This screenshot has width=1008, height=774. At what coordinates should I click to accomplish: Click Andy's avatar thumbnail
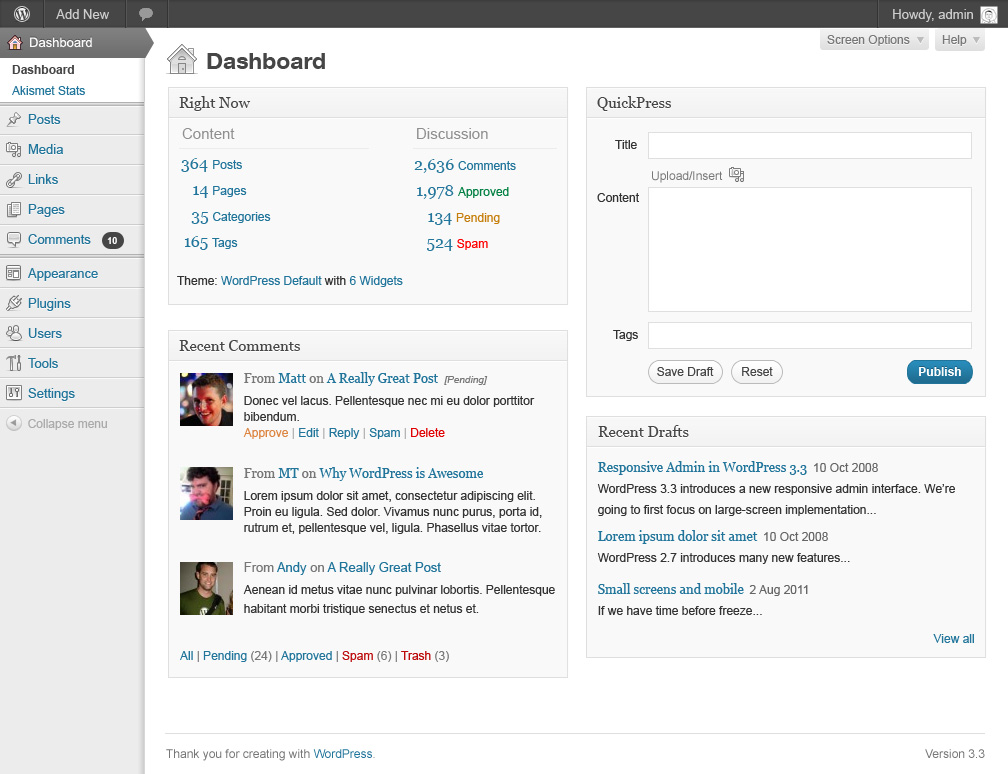(x=206, y=588)
